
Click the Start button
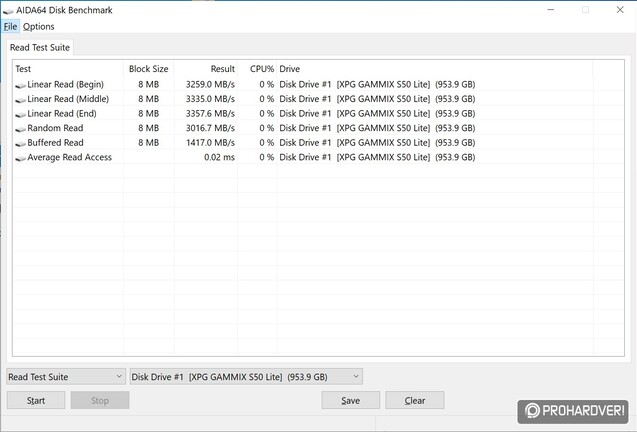36,400
